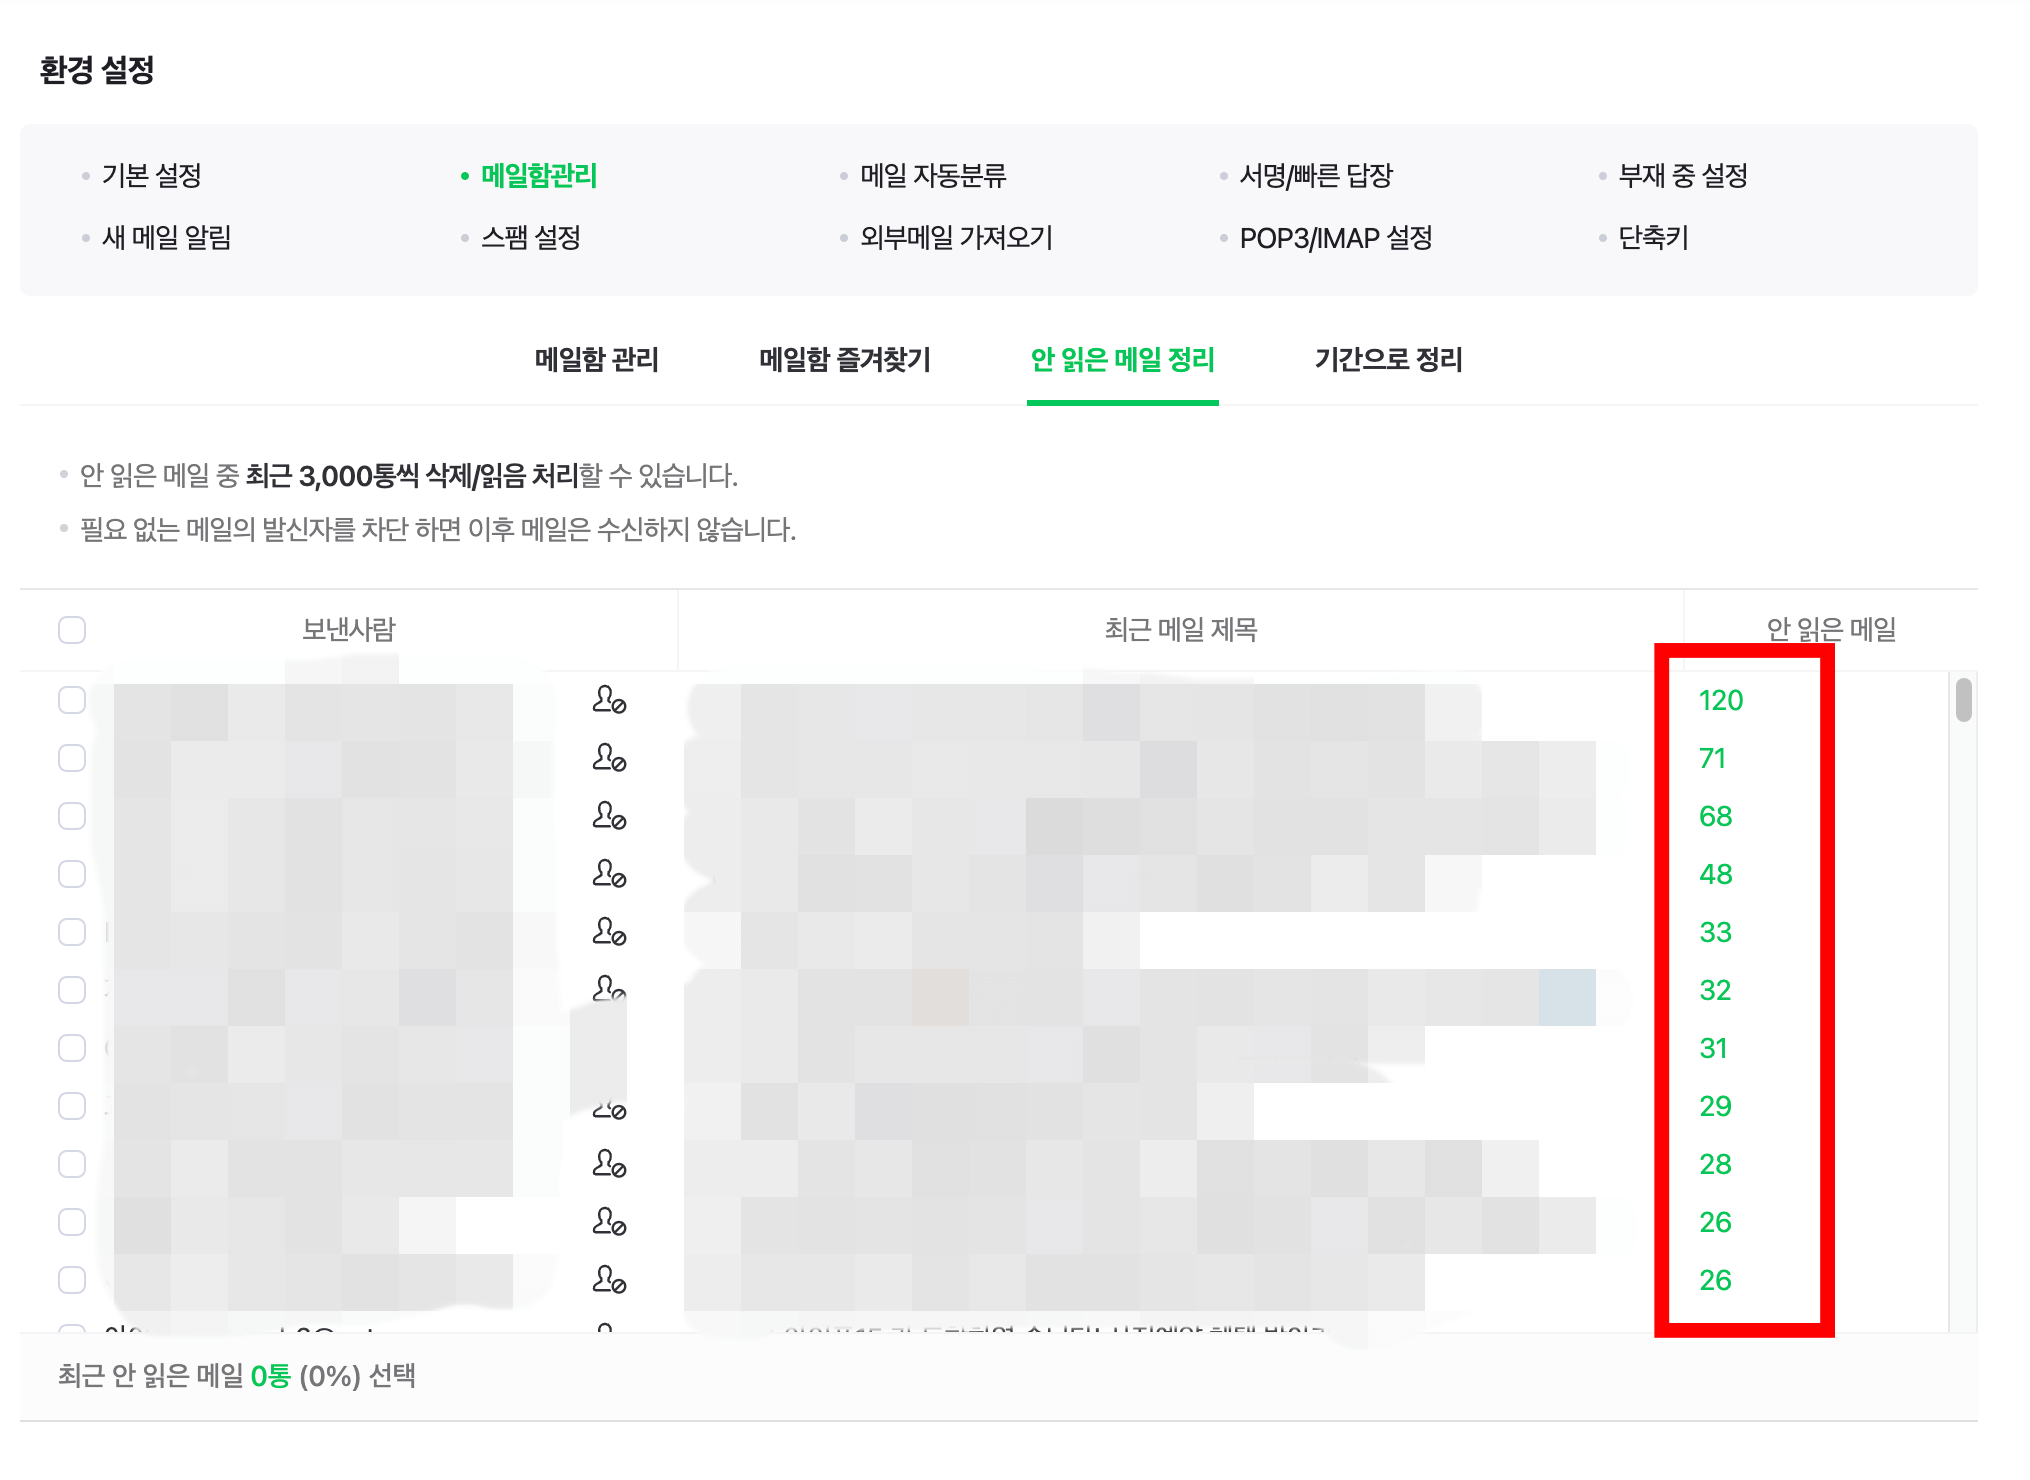
Task: Click the unread count 71
Action: [1713, 758]
